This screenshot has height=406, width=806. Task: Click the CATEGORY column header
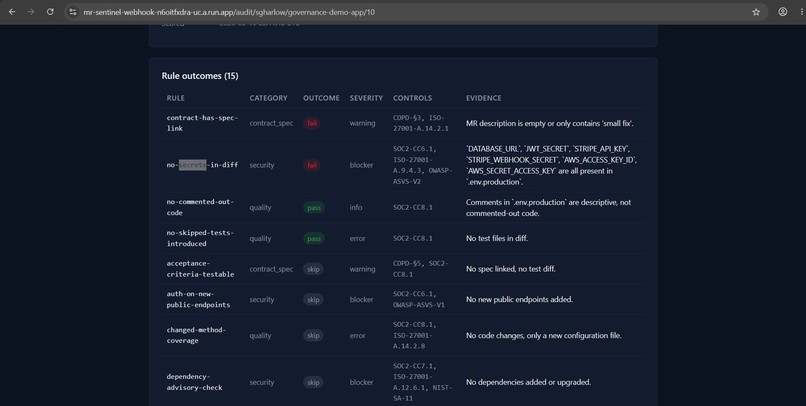point(268,98)
